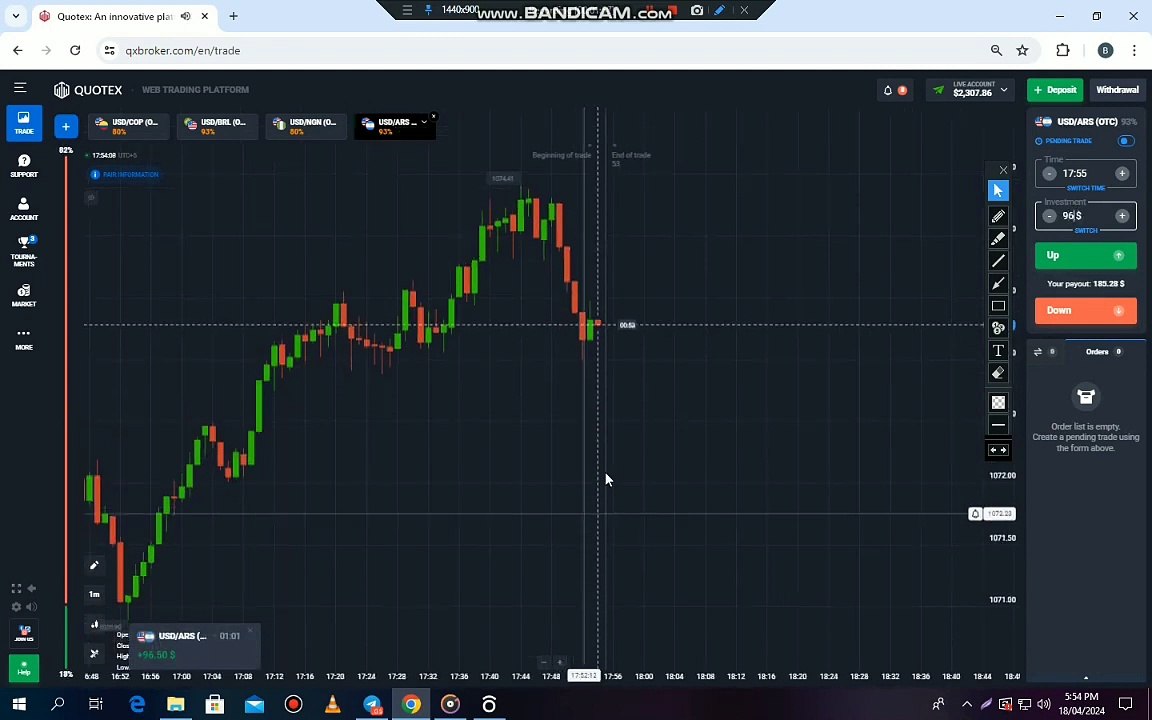Screen dimensions: 1152x720
Task: Click the green Deposit button
Action: 1055,90
